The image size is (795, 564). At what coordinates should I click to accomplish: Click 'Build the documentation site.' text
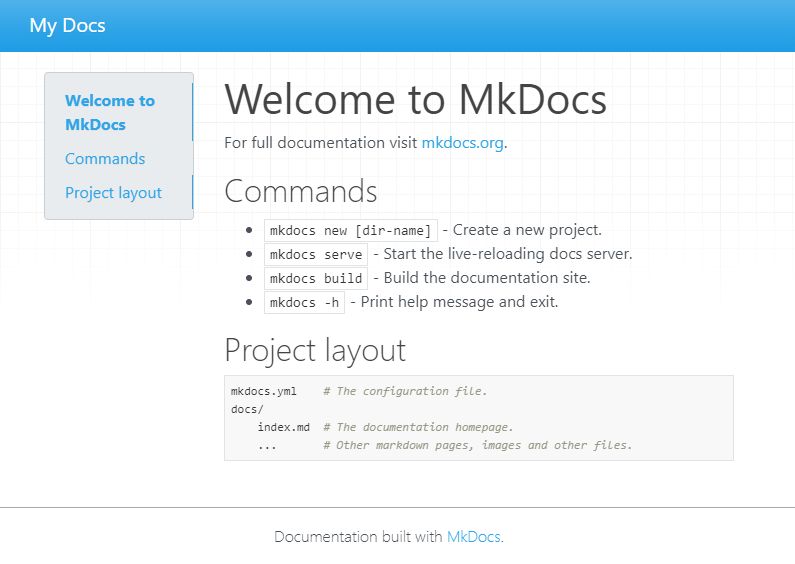click(x=487, y=278)
